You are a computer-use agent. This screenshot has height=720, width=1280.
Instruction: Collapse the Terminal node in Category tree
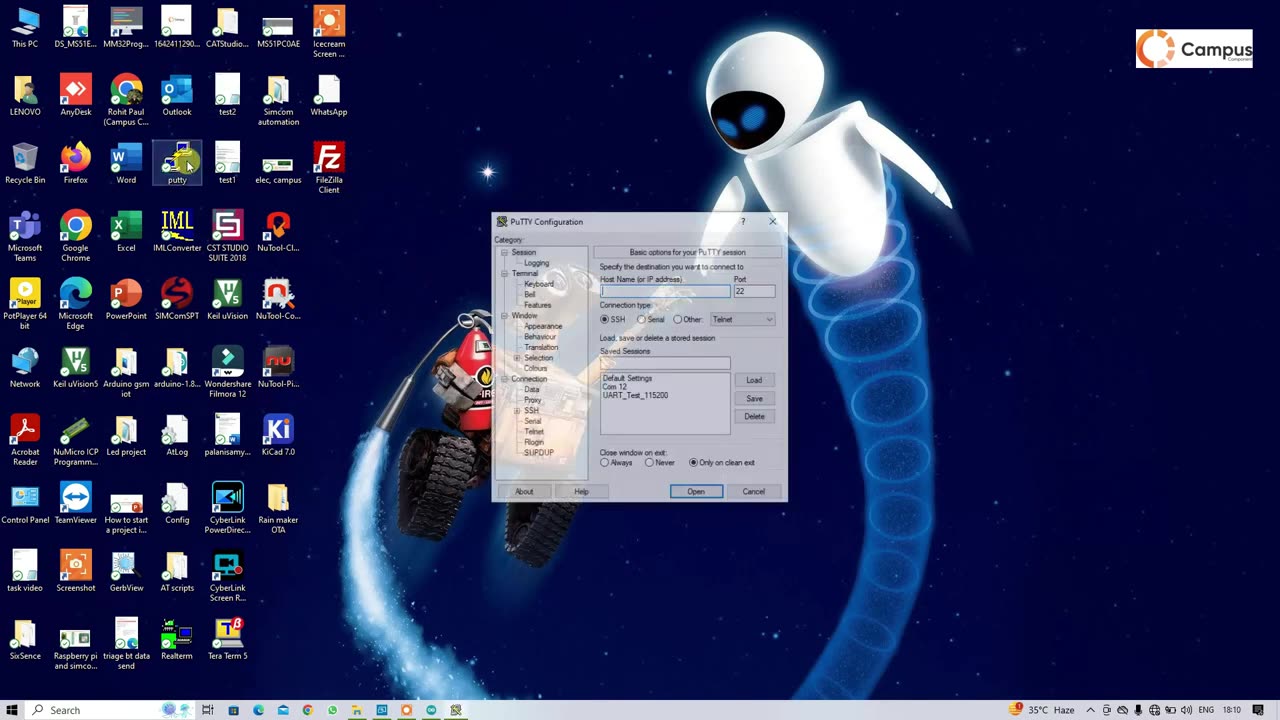[505, 274]
